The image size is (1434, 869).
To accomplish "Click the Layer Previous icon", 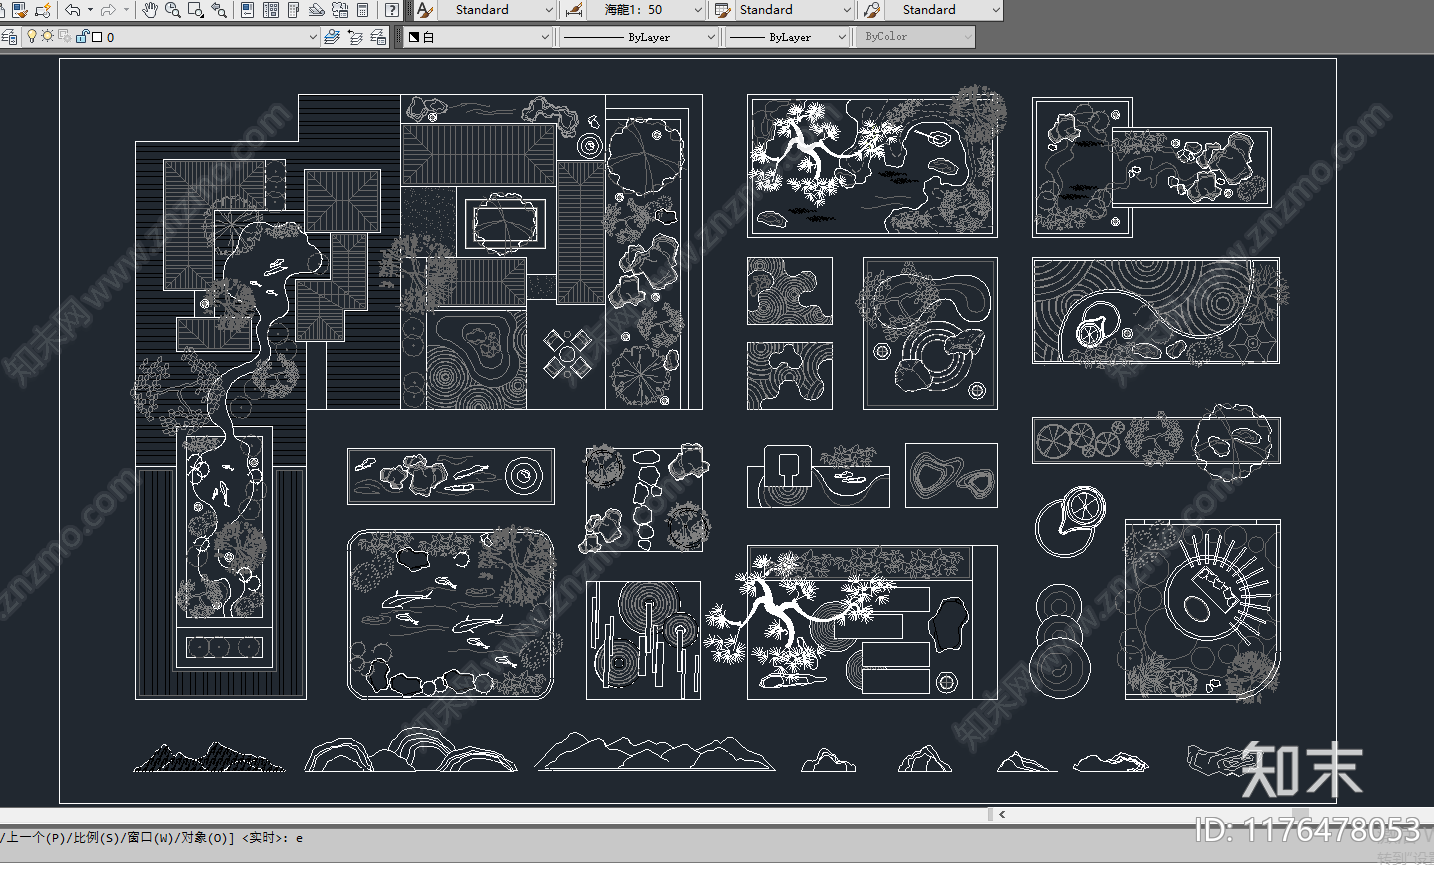I will tap(355, 37).
